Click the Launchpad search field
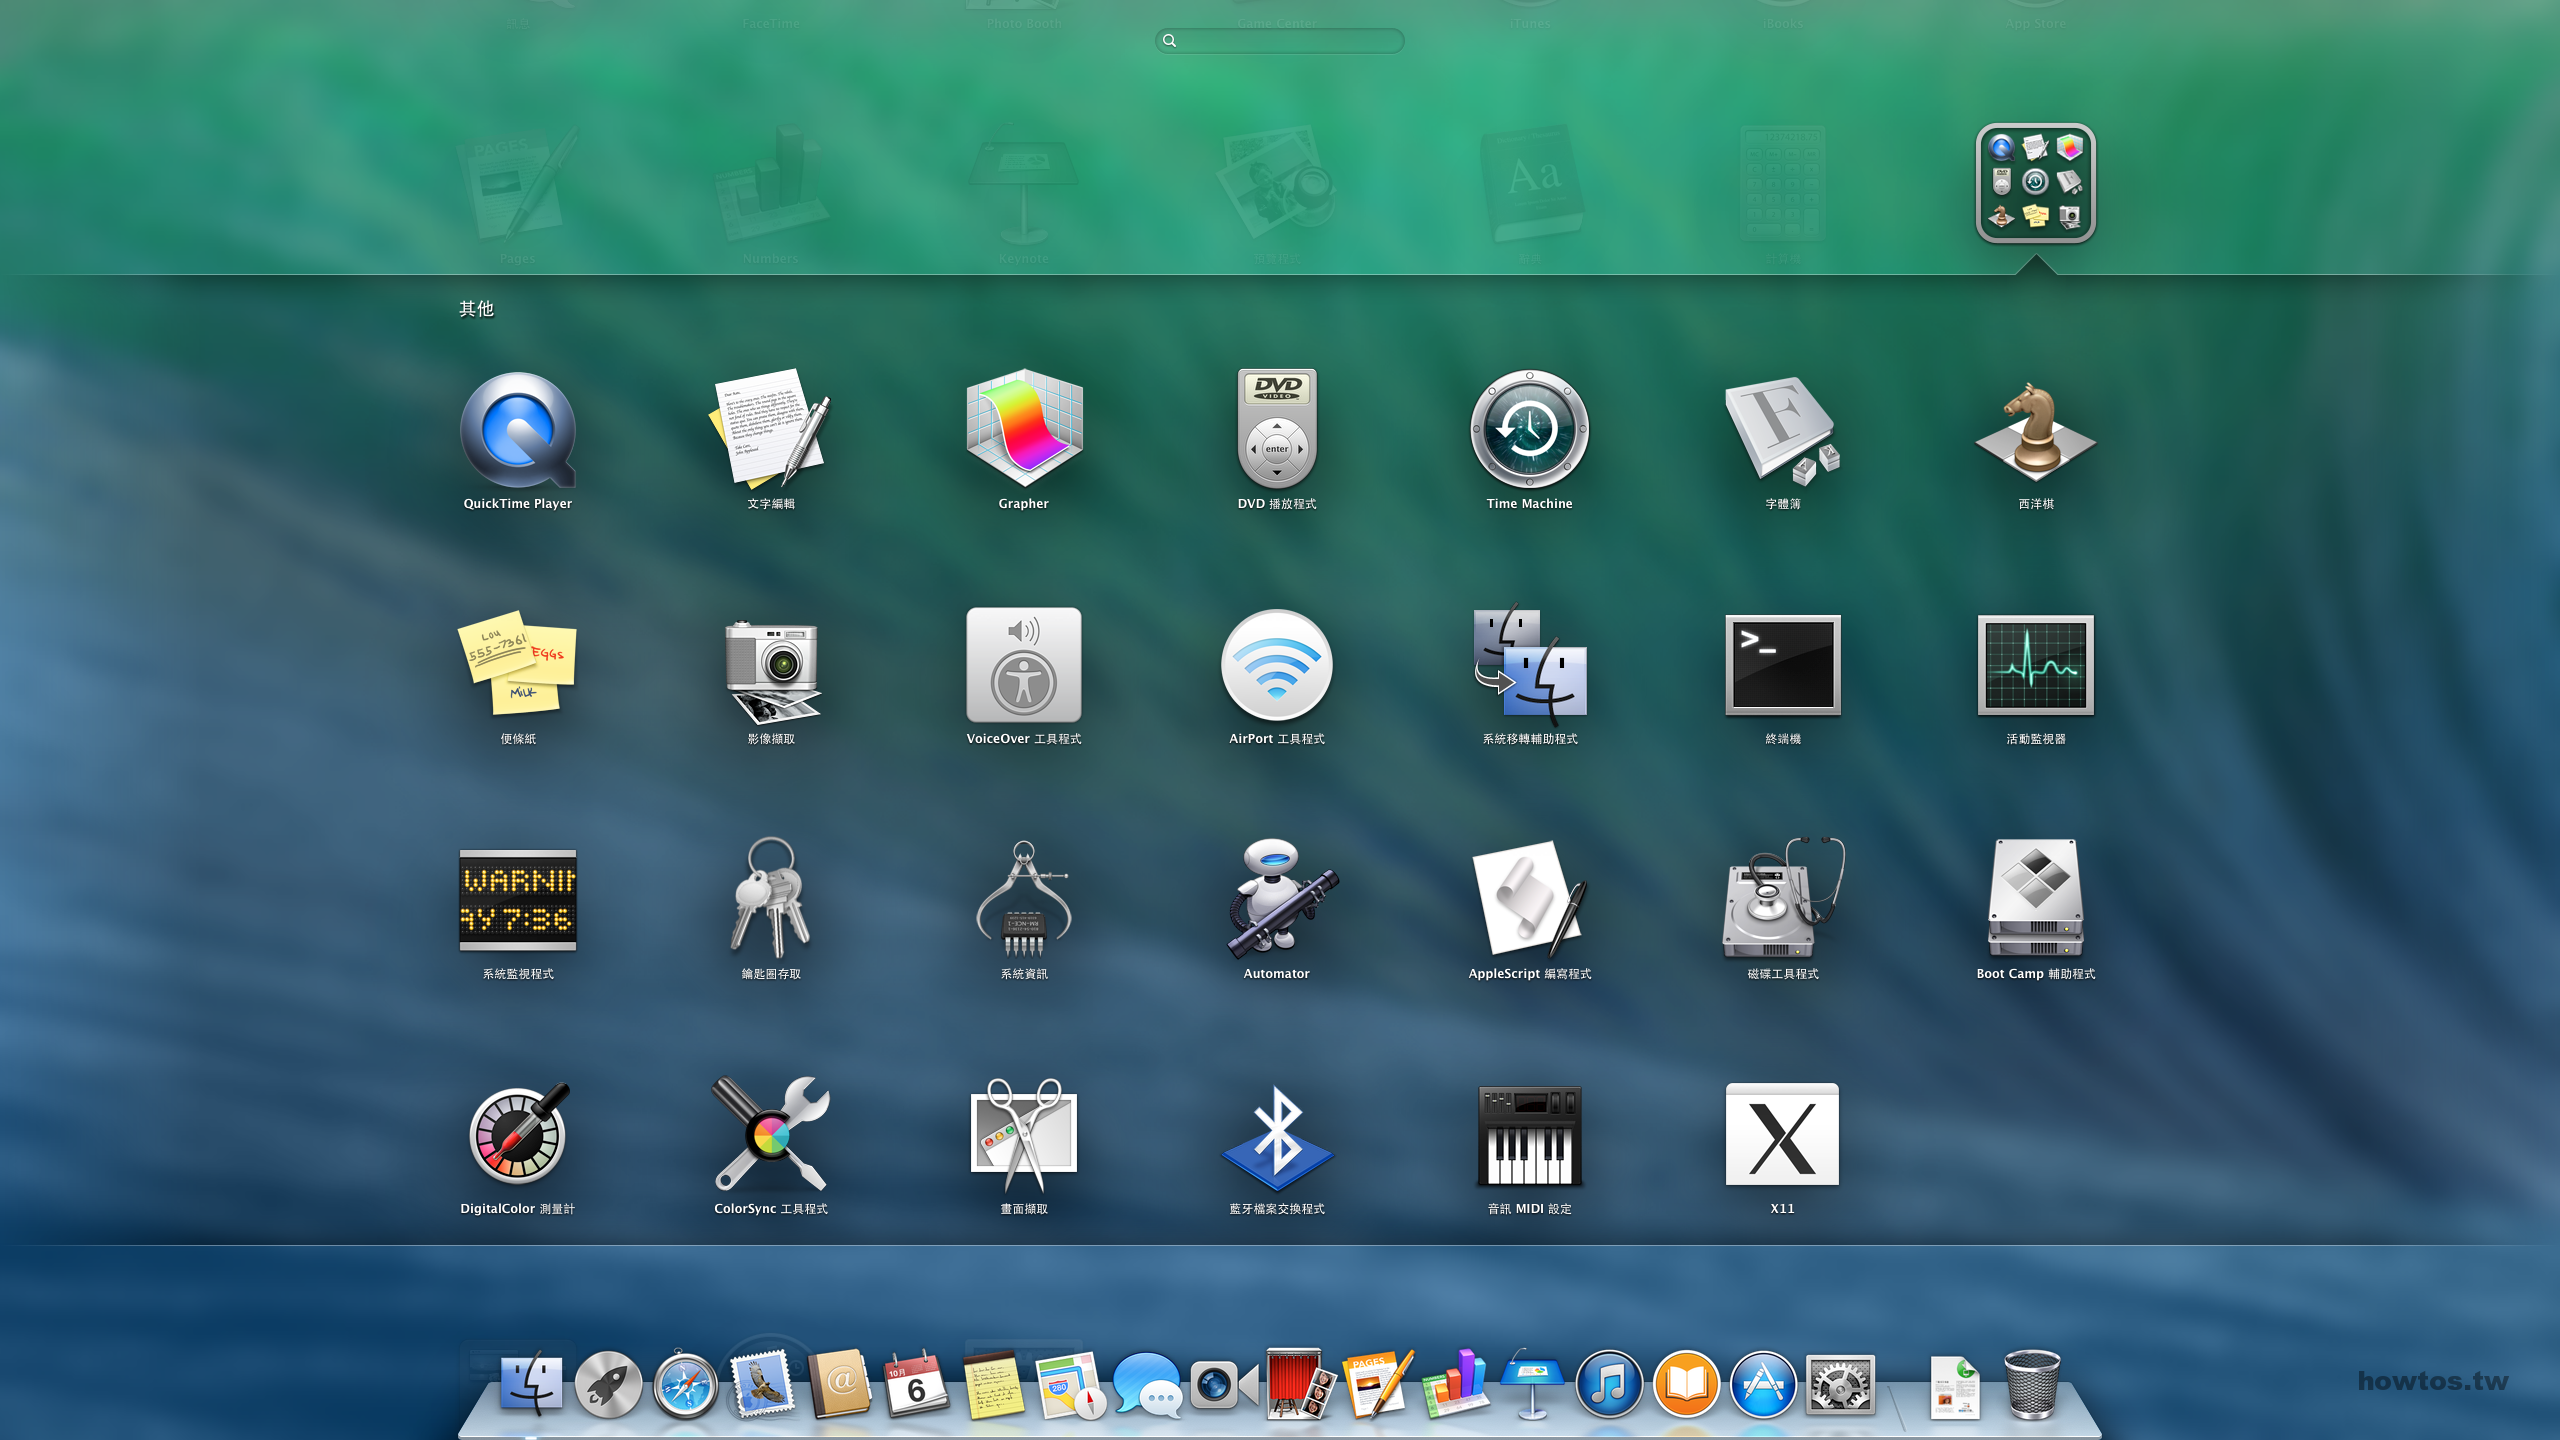The image size is (2560, 1440). coord(1280,40)
